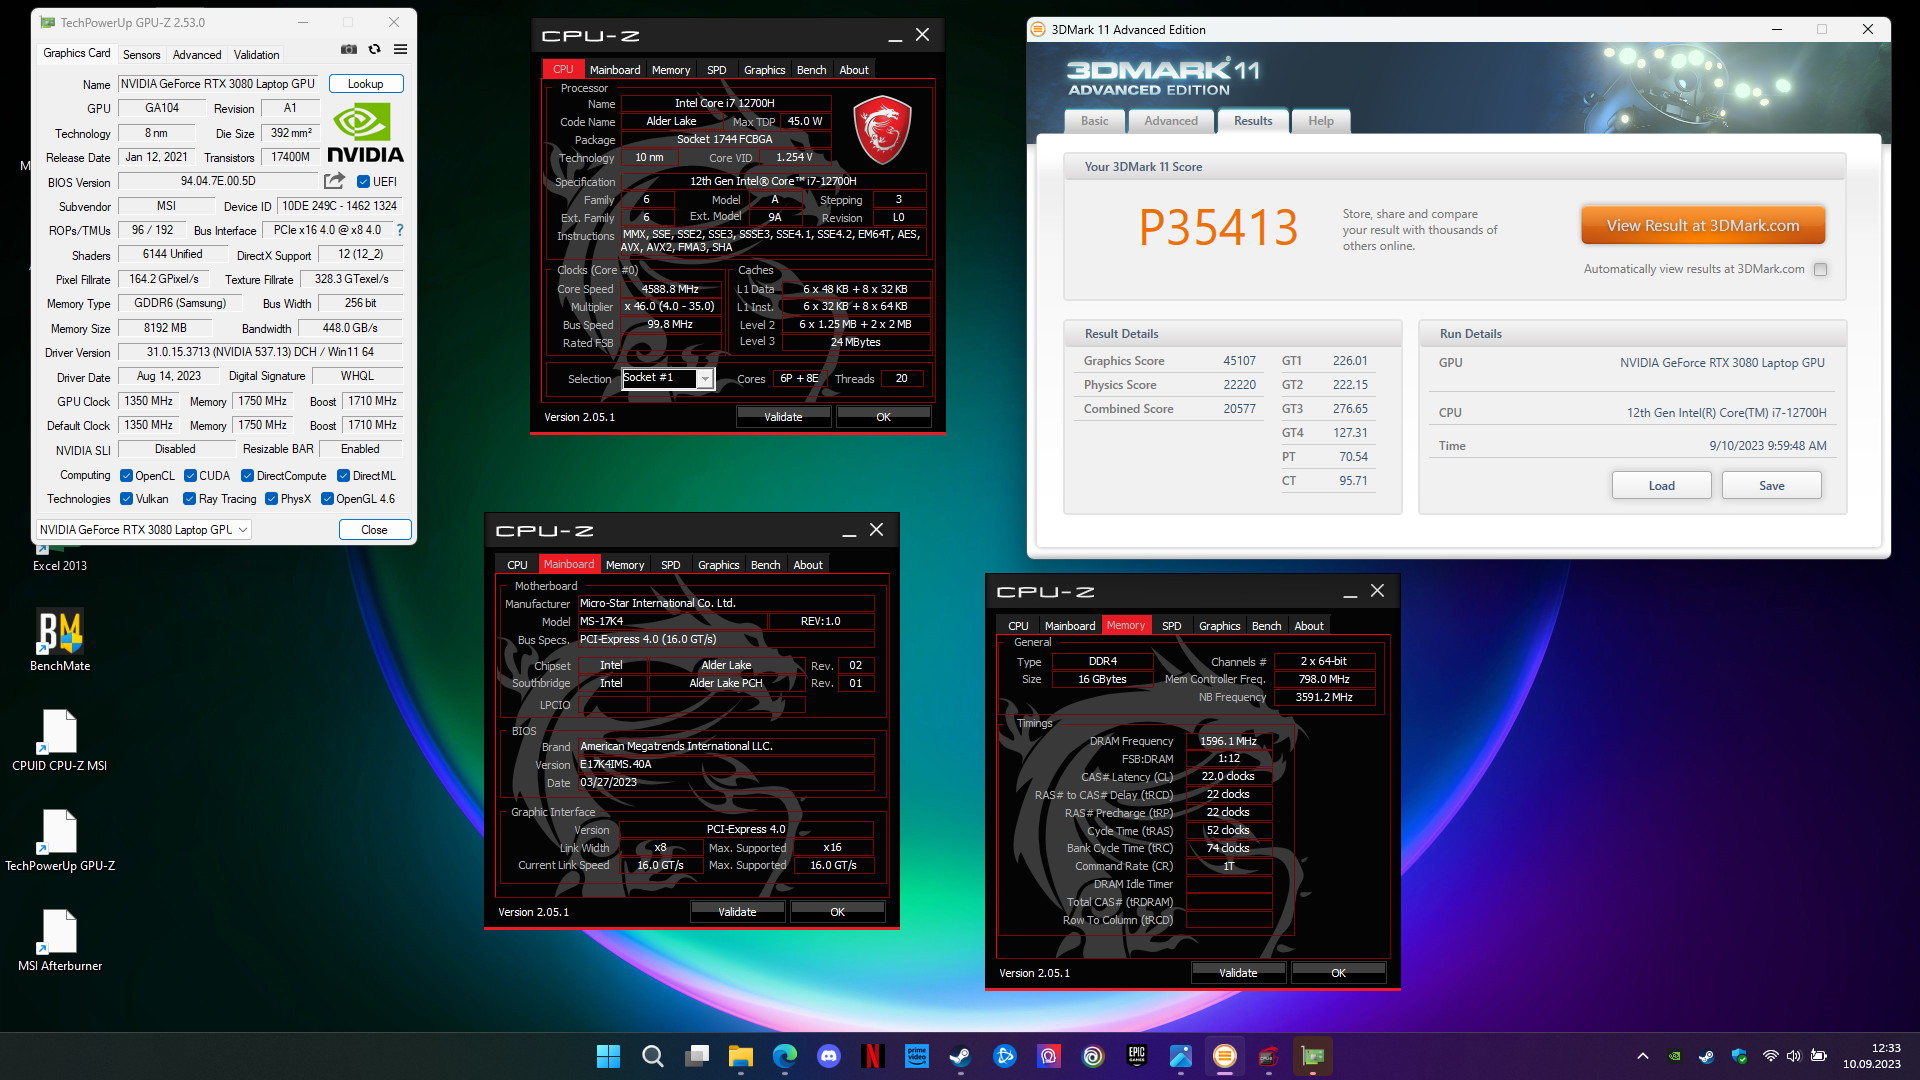Open the Graphics tab in CPU-Z Mainboard window

click(718, 565)
